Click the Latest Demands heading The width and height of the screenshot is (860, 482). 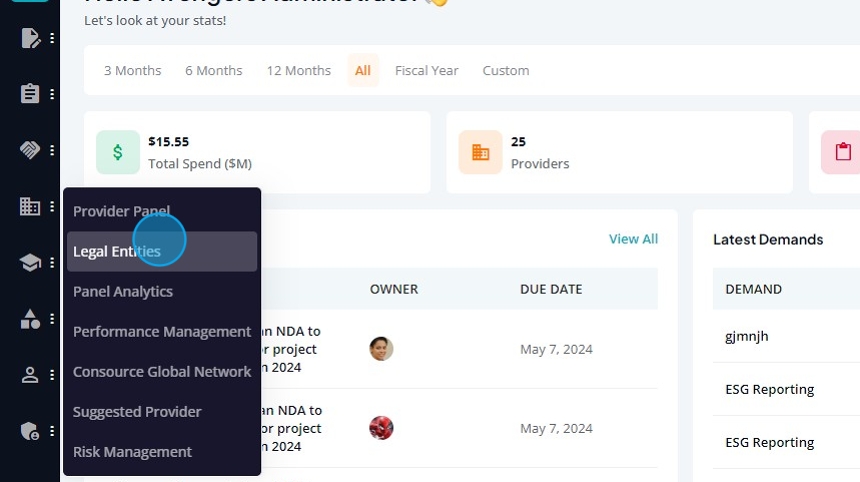click(x=768, y=240)
